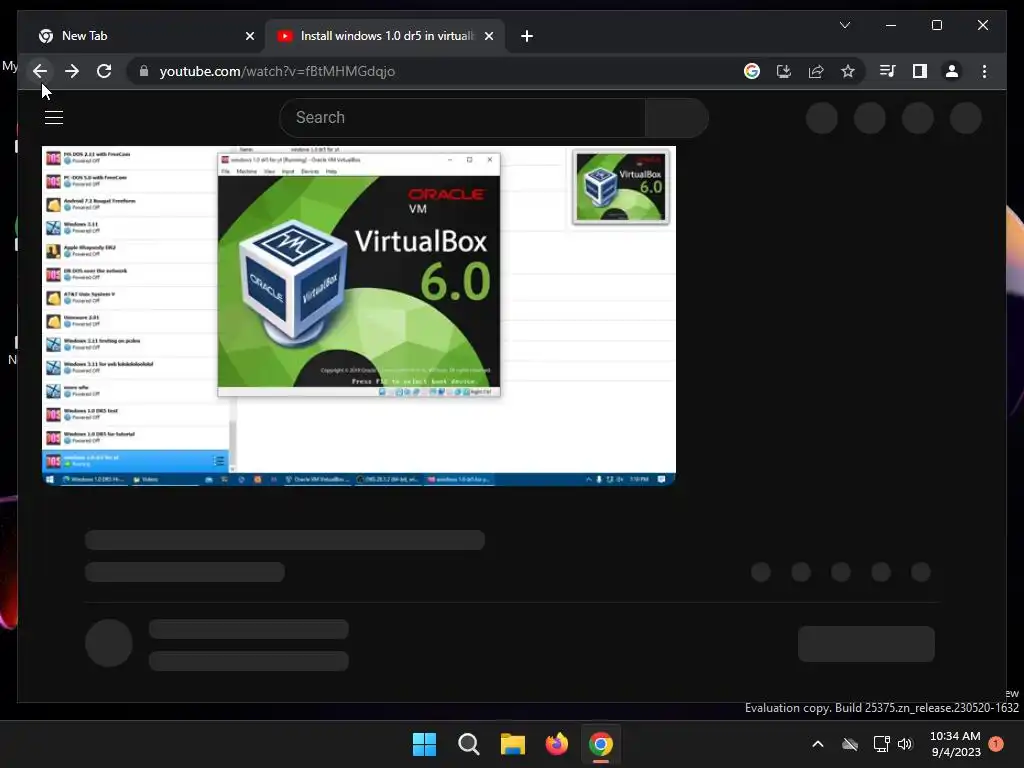The width and height of the screenshot is (1024, 768).
Task: Bookmark this page with the star
Action: point(848,71)
